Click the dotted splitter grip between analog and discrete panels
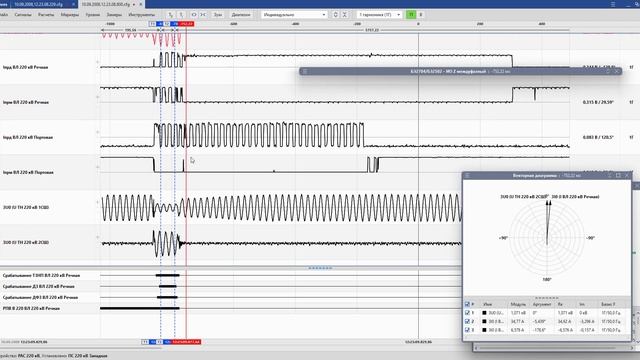The height and width of the screenshot is (360, 640). tap(320, 268)
